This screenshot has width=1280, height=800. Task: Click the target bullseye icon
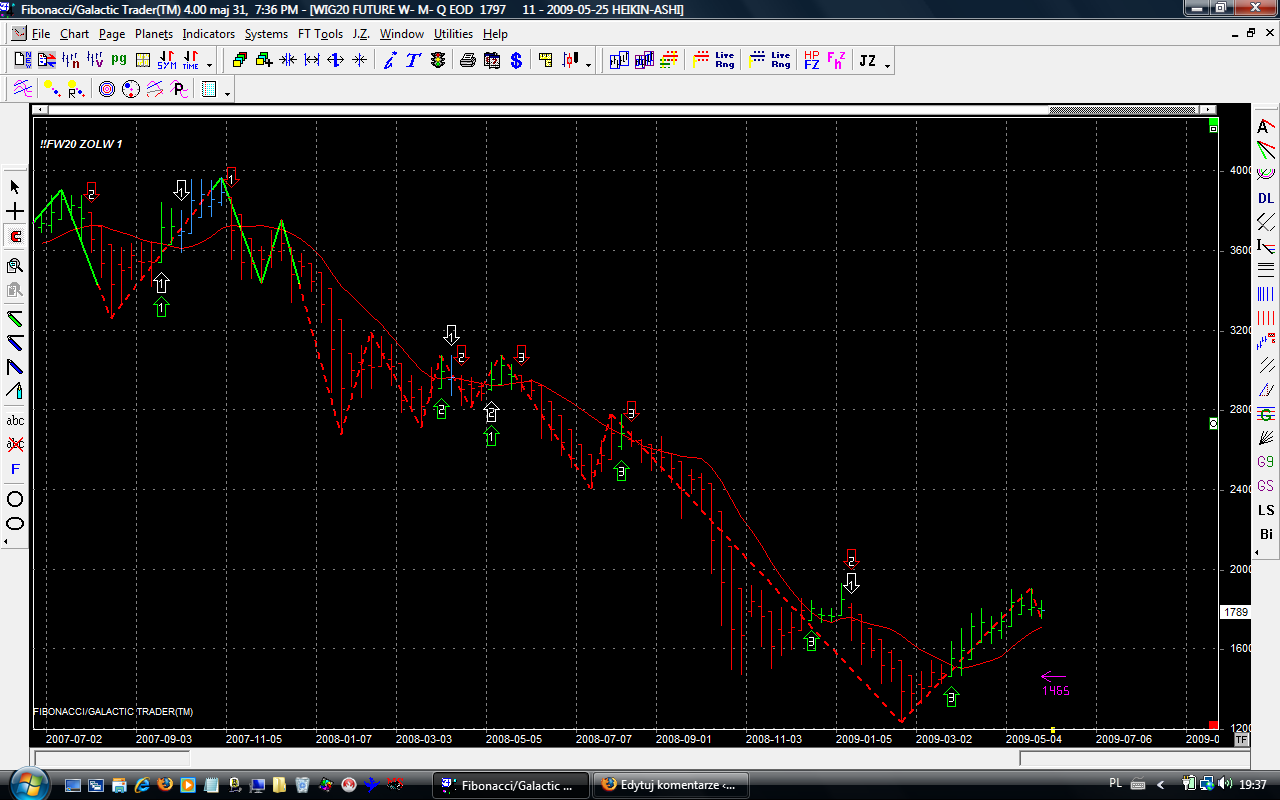coord(107,90)
